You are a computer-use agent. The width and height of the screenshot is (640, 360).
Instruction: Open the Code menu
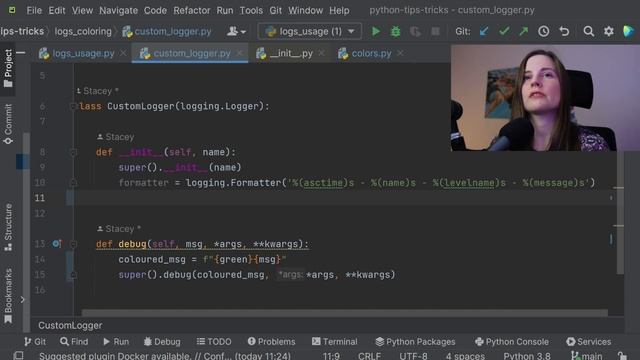[x=155, y=10]
